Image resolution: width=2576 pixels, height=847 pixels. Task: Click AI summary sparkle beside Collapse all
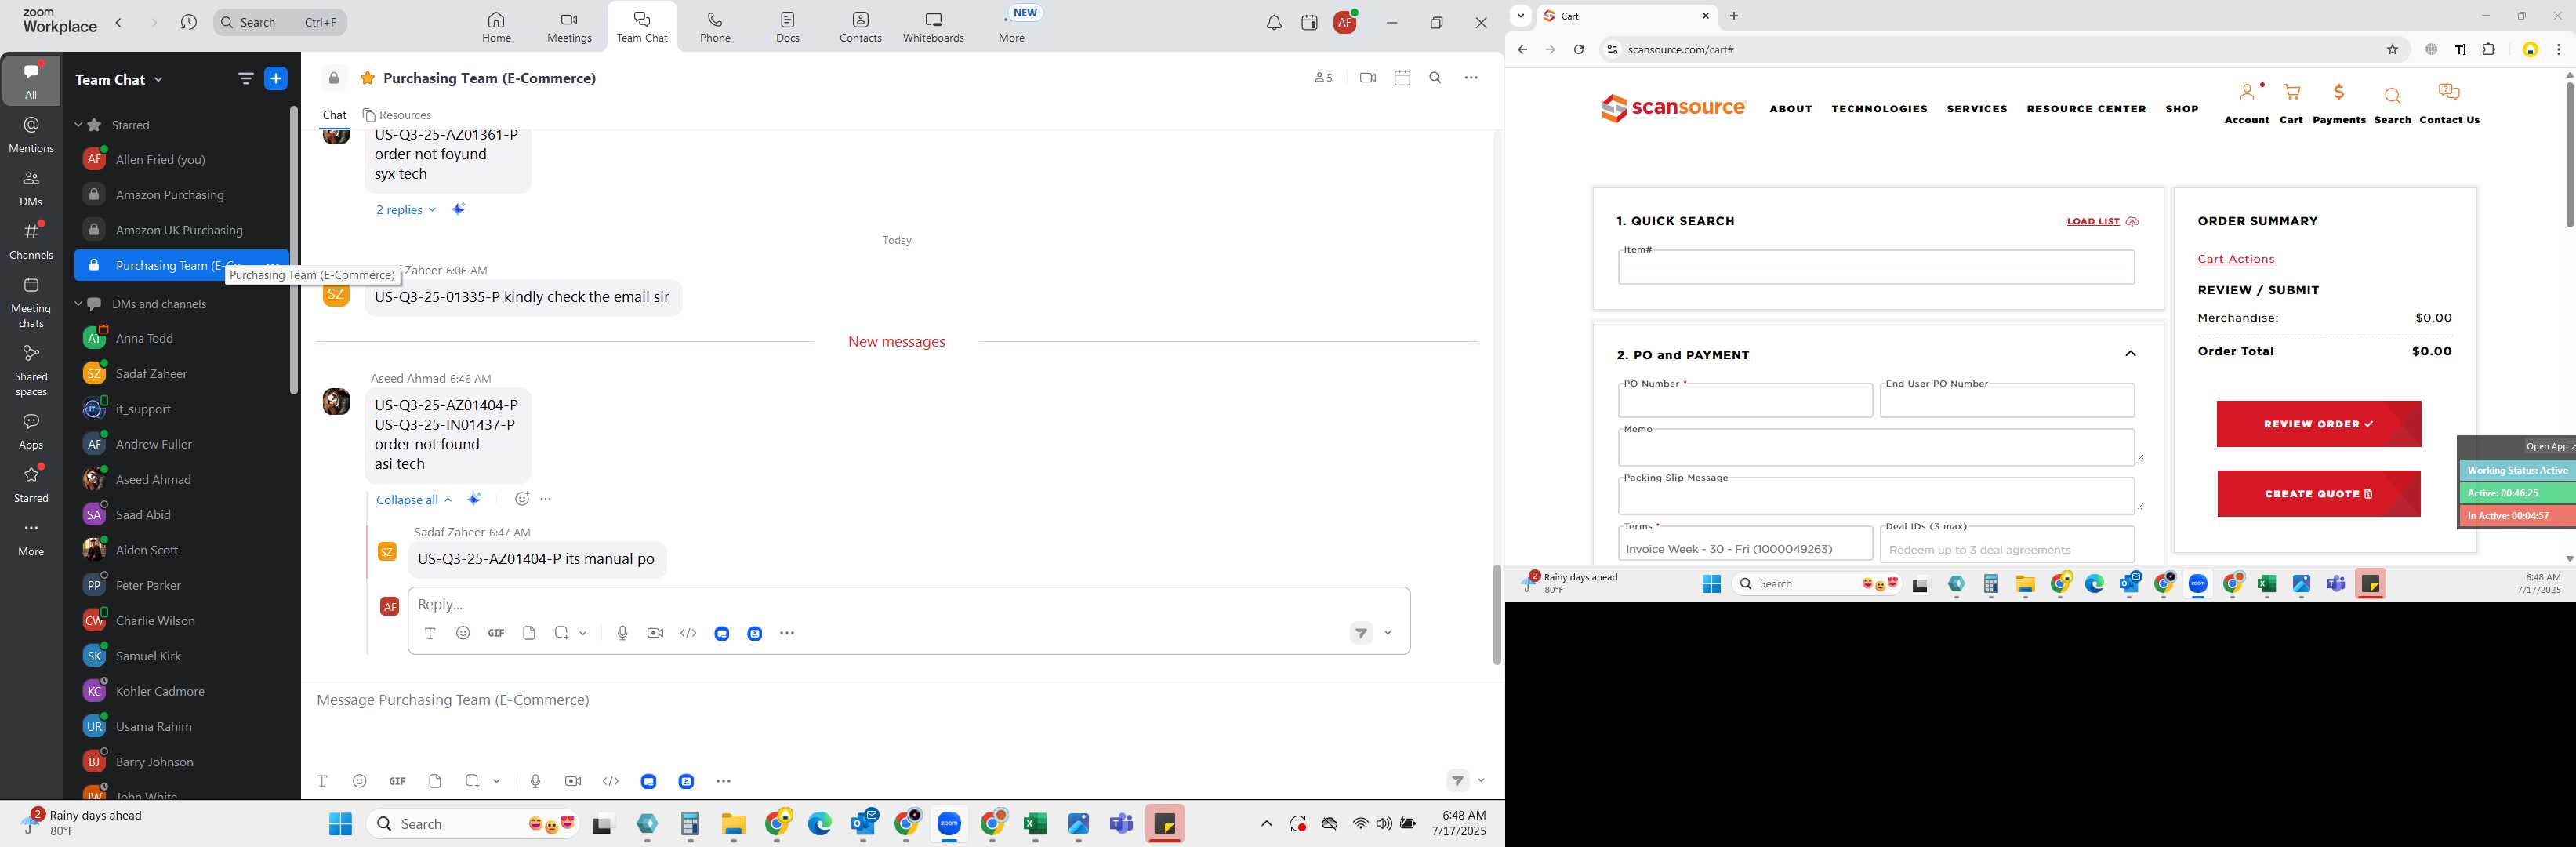pos(474,499)
